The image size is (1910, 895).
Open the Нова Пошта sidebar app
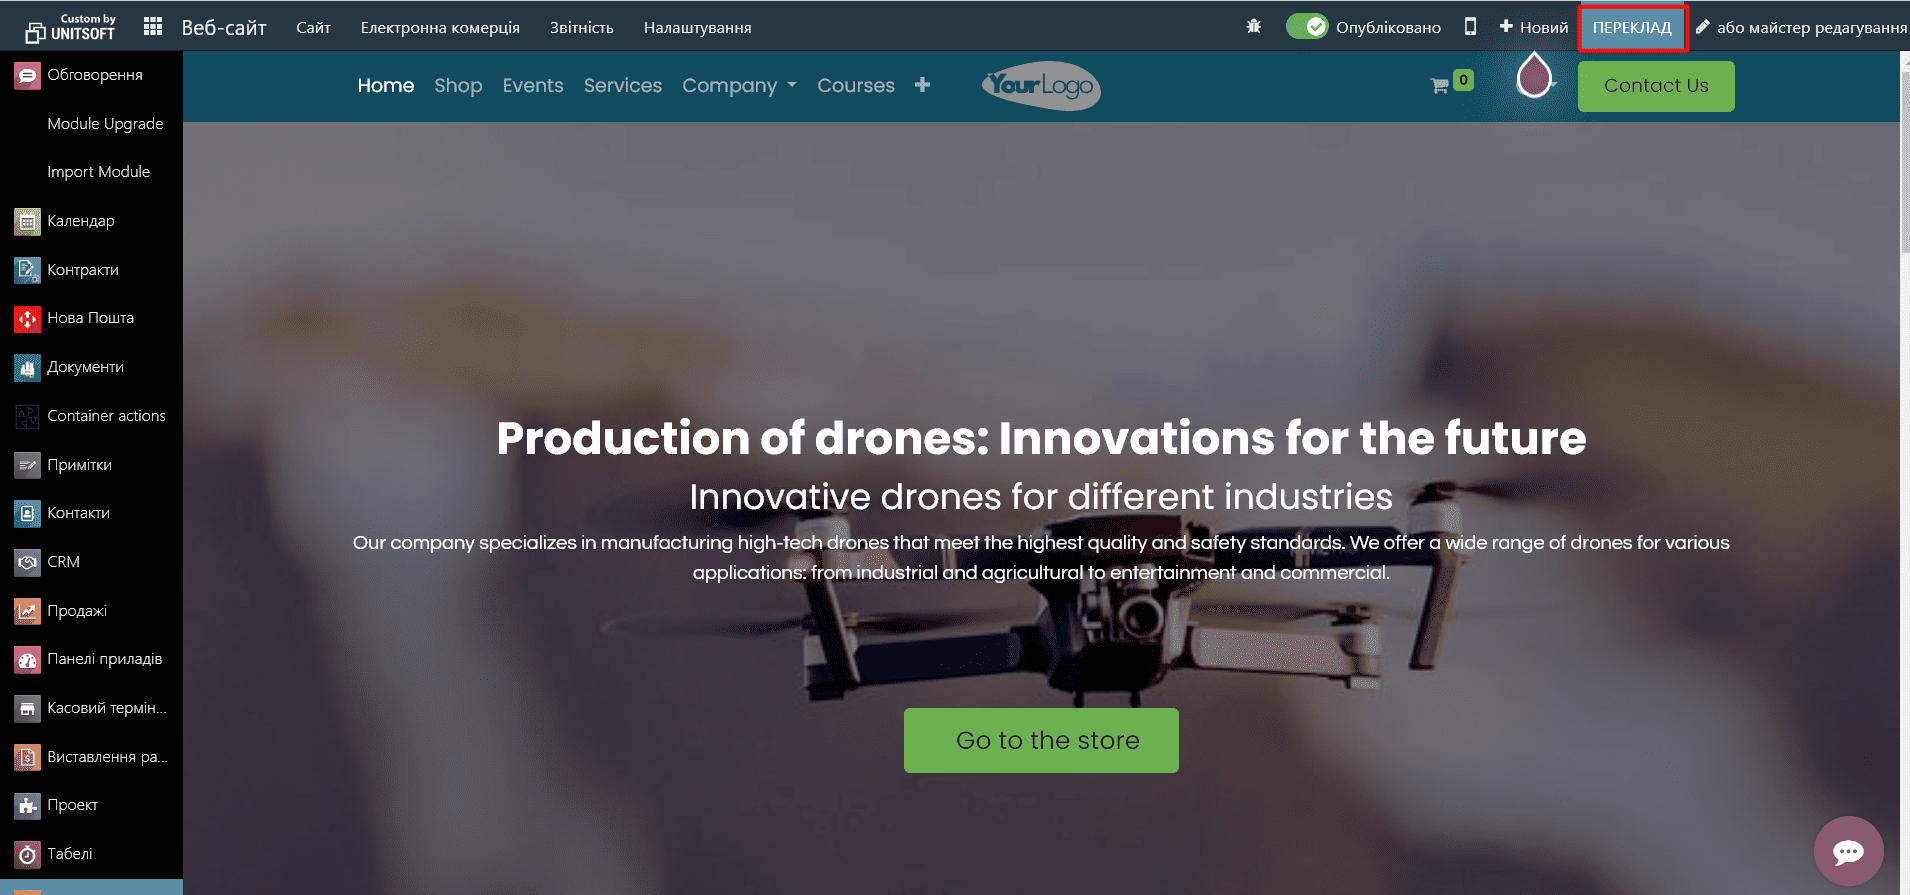(x=90, y=318)
